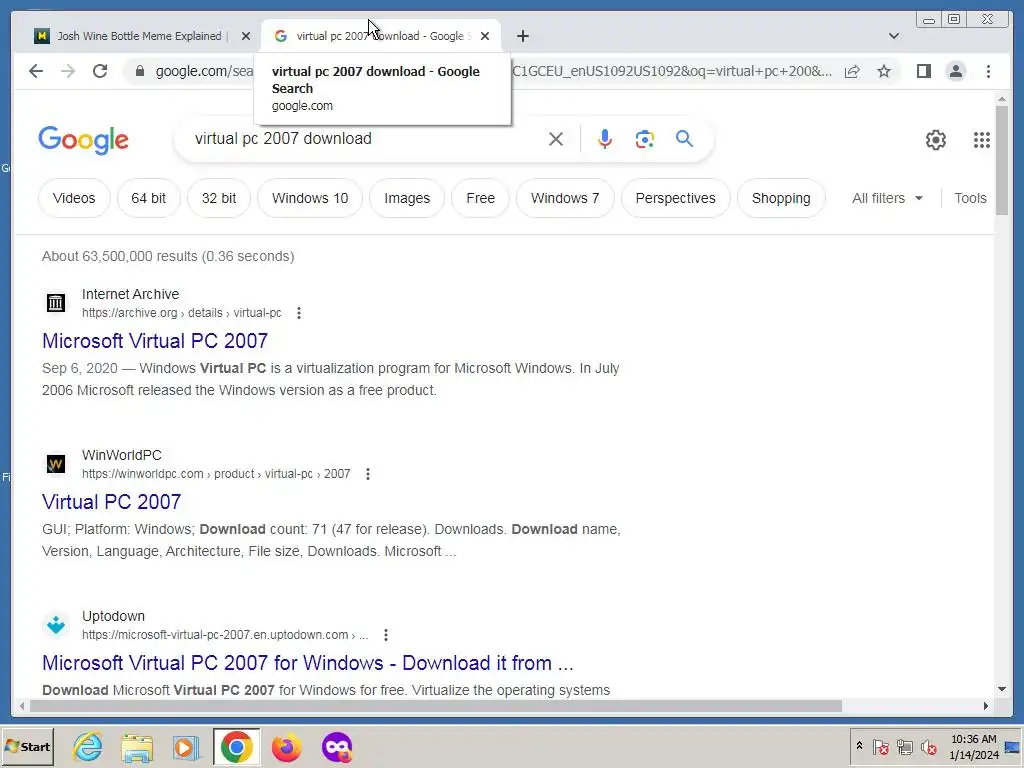The height and width of the screenshot is (768, 1024).
Task: Open Chrome side panel
Action: (923, 71)
